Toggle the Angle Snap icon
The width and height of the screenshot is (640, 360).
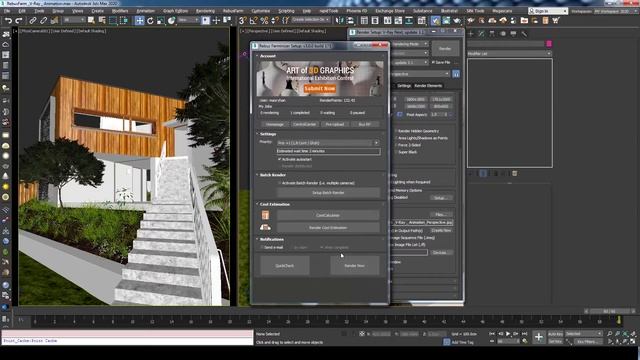point(253,20)
